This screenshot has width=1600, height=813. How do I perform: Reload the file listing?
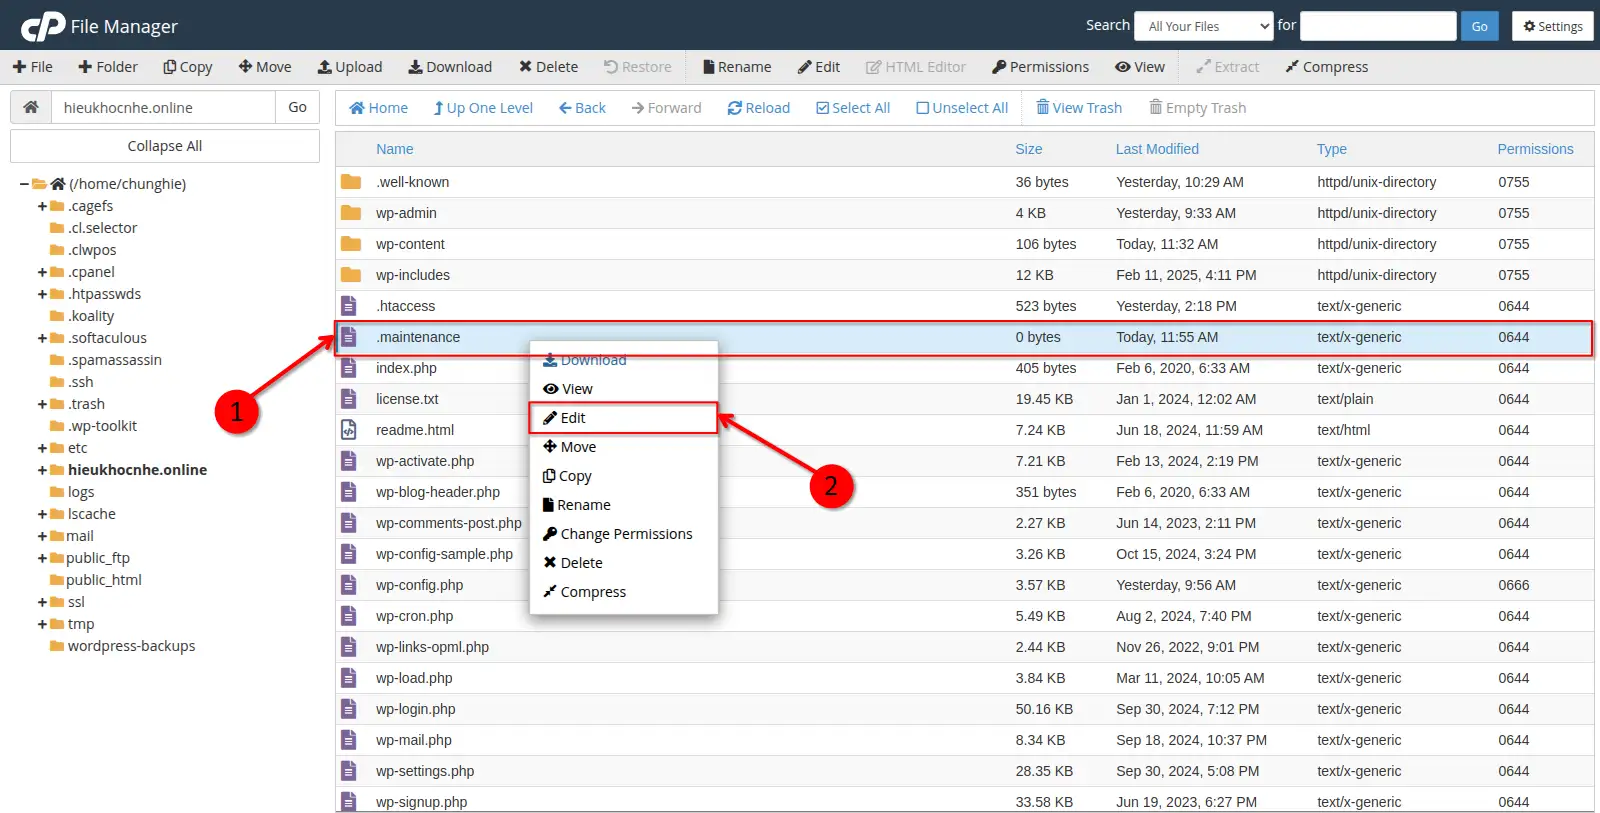tap(759, 108)
